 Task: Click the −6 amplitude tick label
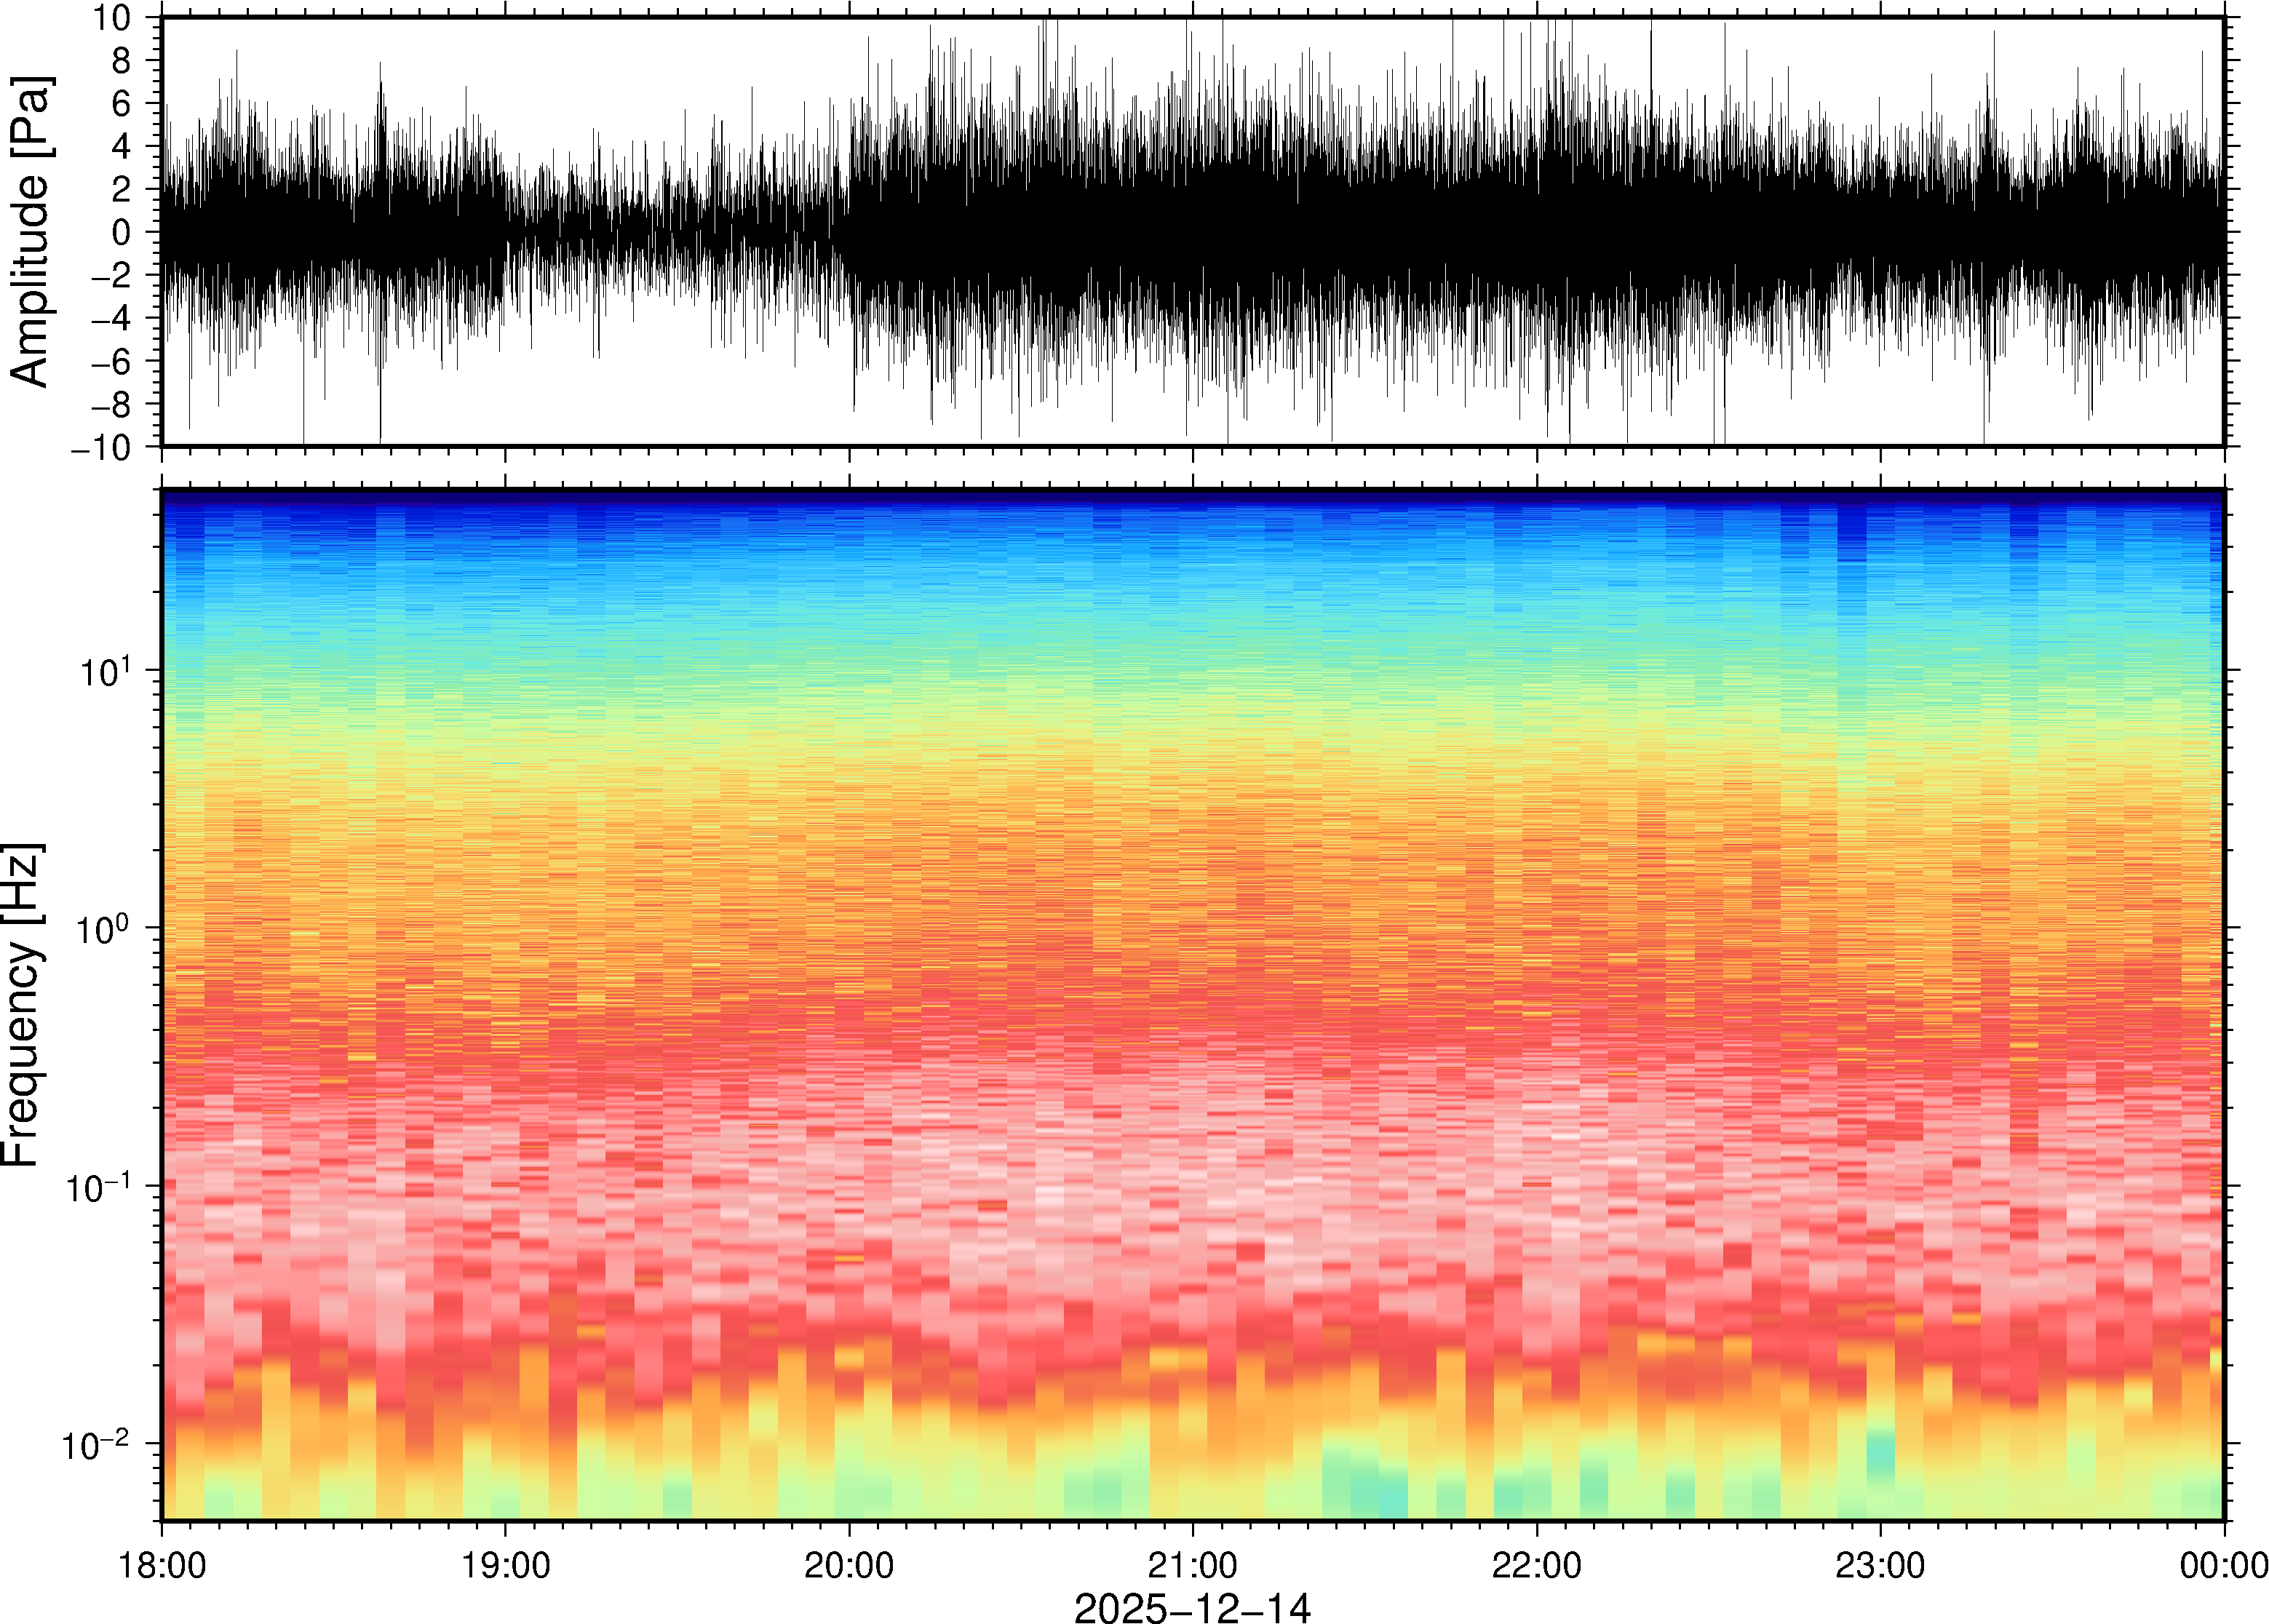tap(110, 361)
